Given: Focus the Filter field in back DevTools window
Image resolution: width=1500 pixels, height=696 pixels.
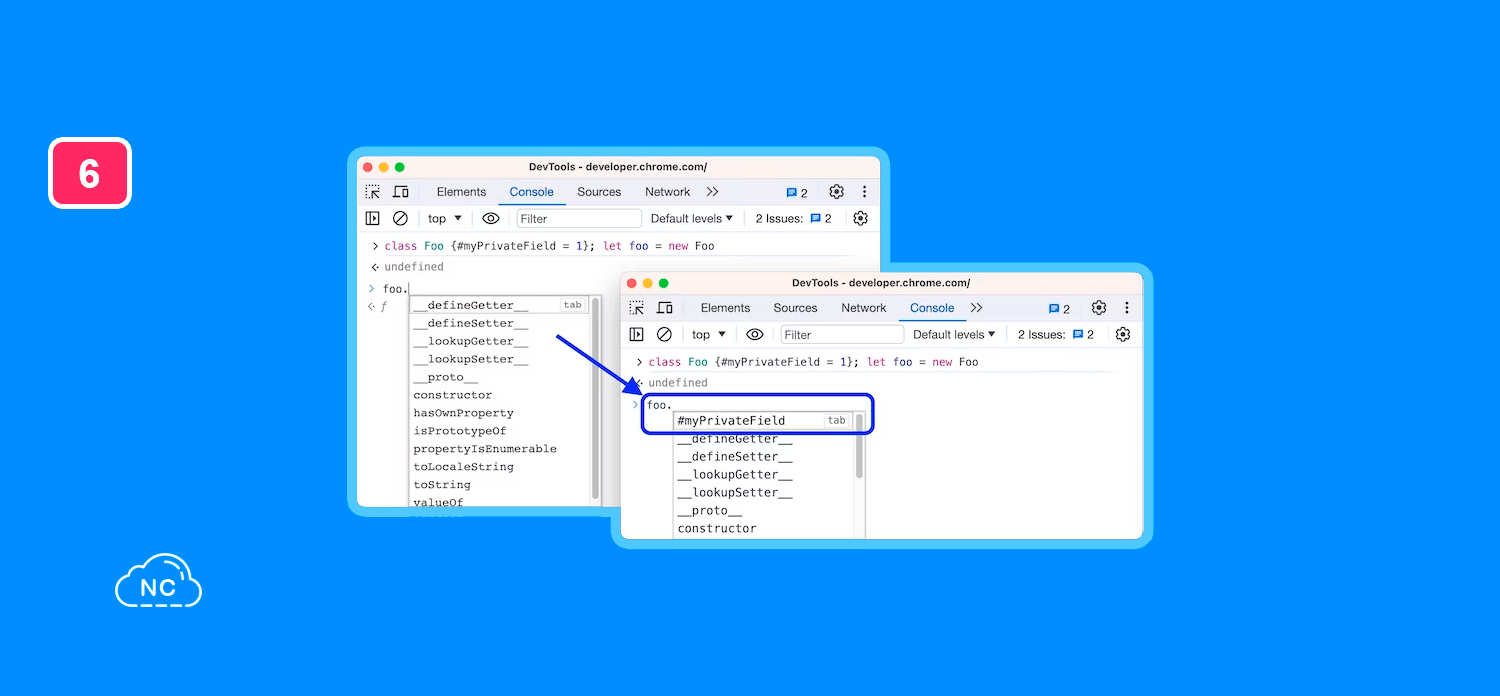Looking at the screenshot, I should point(579,218).
